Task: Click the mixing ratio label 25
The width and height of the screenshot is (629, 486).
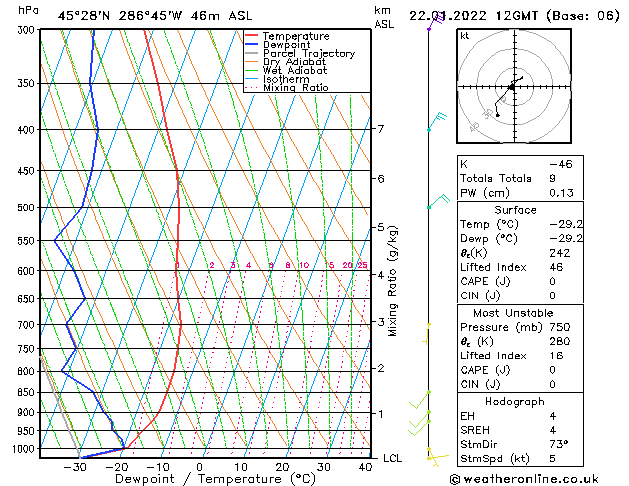Action: [x=363, y=265]
